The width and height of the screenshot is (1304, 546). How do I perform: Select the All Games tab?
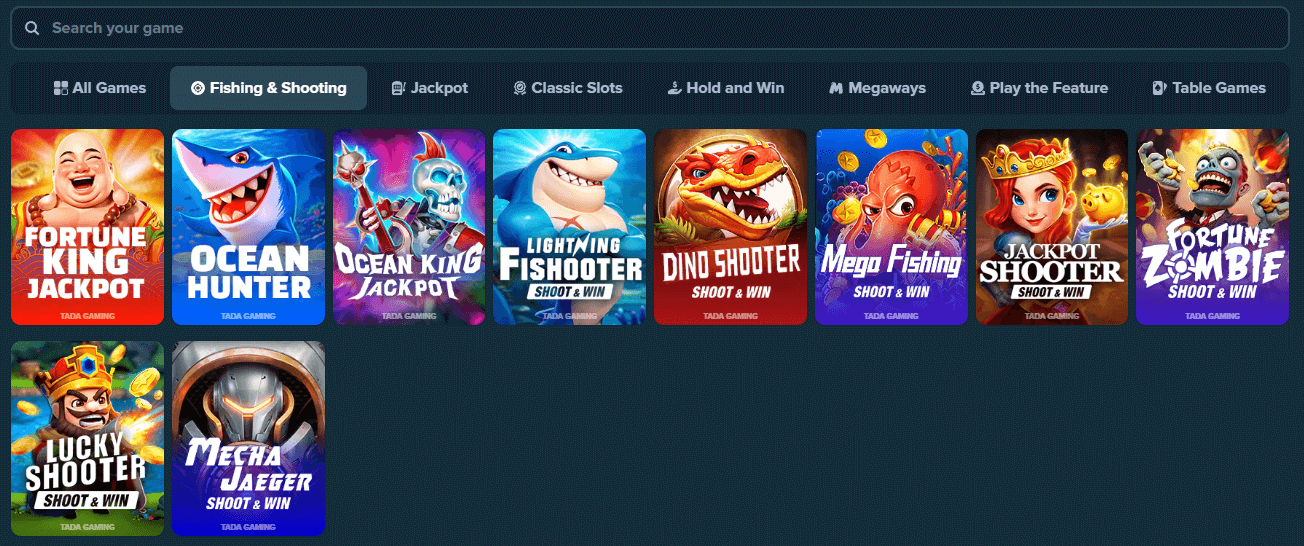(x=99, y=88)
